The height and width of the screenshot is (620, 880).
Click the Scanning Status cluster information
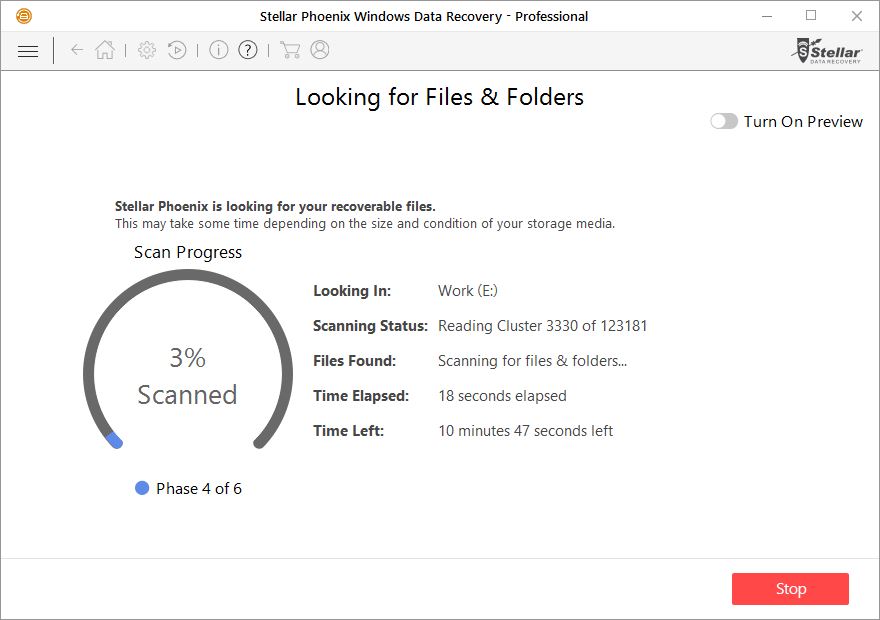coord(542,326)
